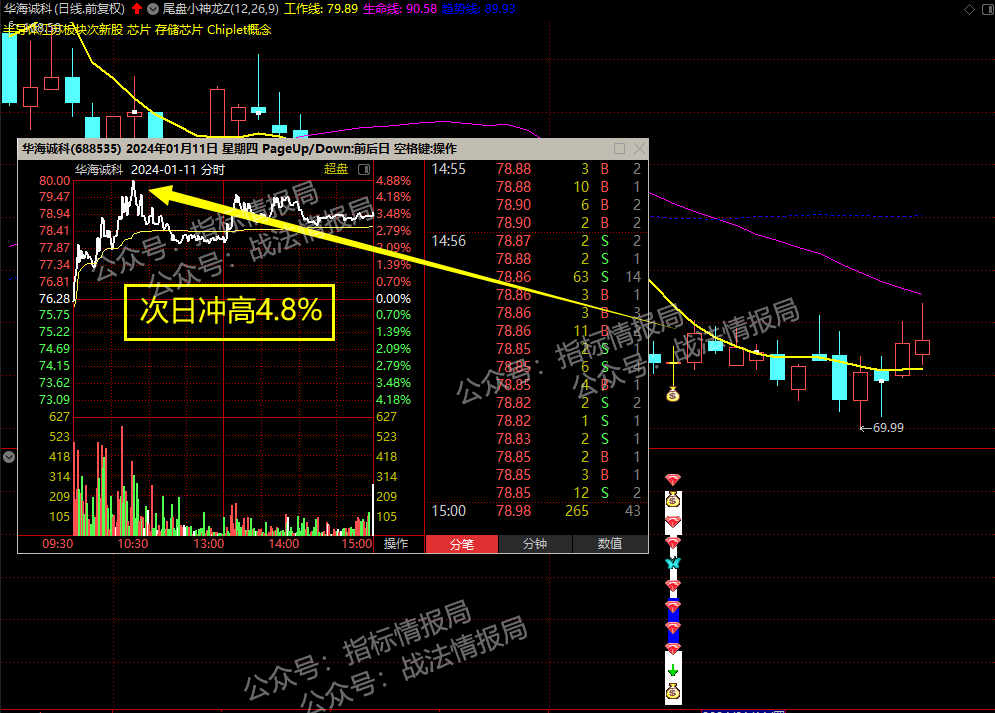Click the popup title 华海诚科(688535) 2024年01月11日
The width and height of the screenshot is (995, 713).
tap(122, 148)
